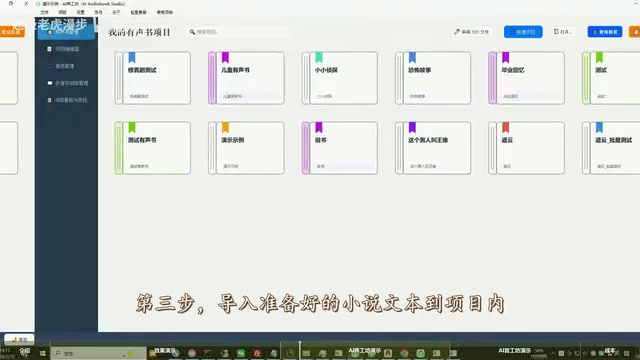Viewport: 640px width, 360px height.
Task: Open the 项目 menu
Action: pos(62,12)
